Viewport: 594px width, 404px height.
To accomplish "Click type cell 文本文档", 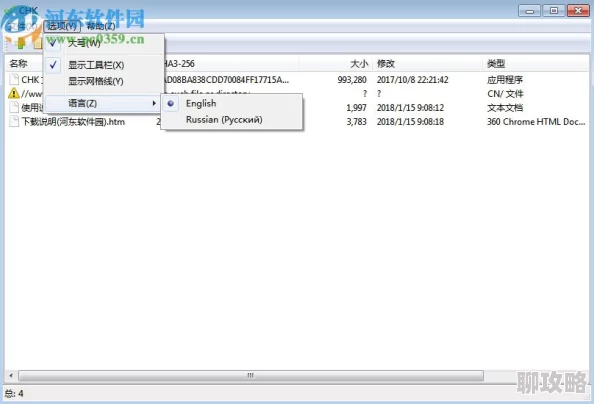I will coord(505,108).
